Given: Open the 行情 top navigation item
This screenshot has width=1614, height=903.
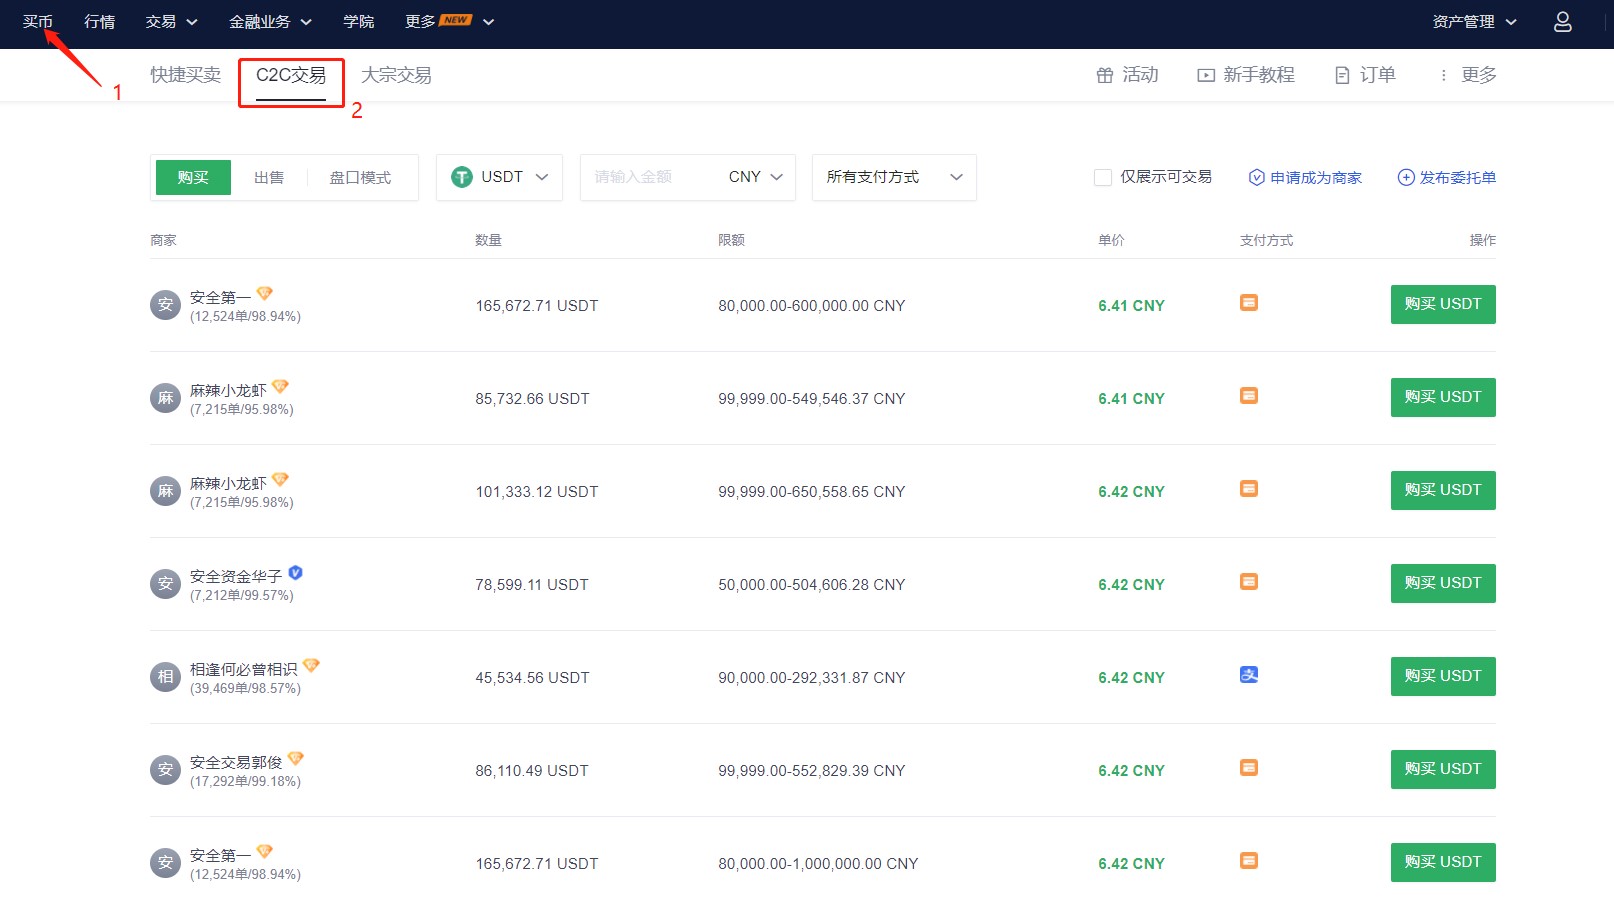Looking at the screenshot, I should click(99, 21).
